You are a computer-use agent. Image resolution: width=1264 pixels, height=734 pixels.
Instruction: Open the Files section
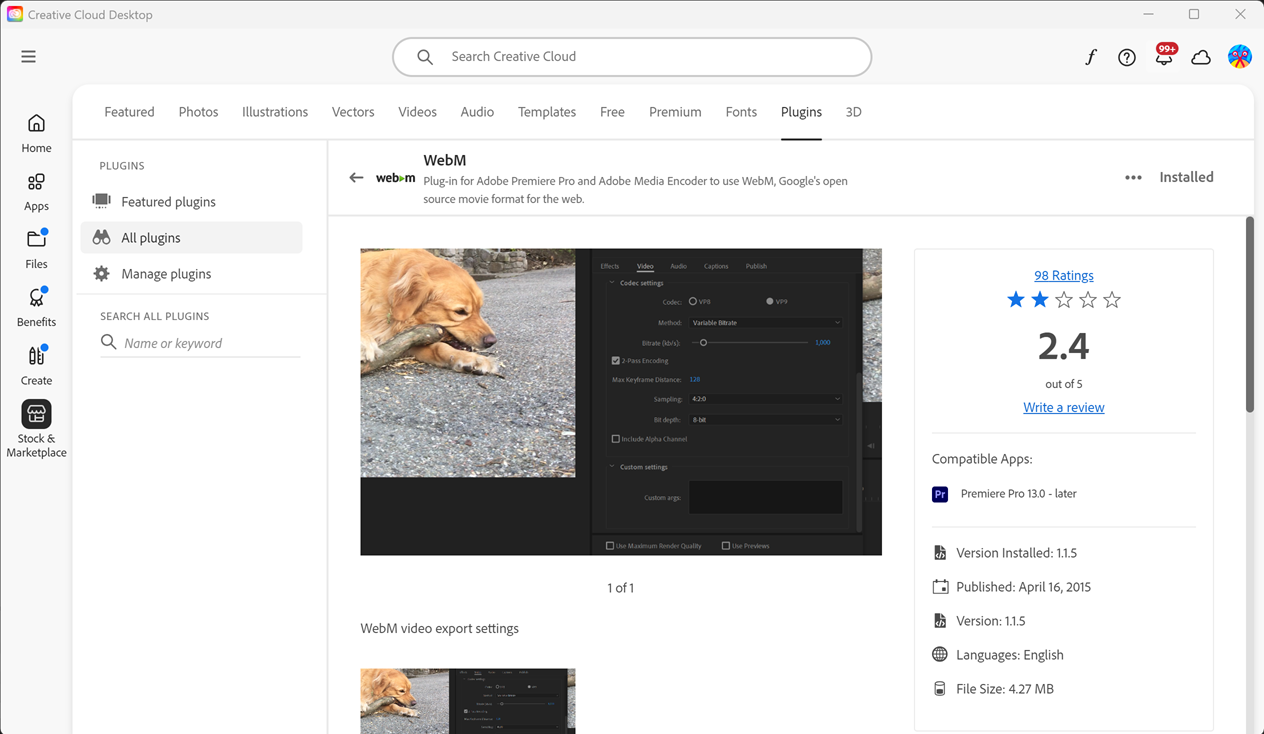tap(36, 249)
